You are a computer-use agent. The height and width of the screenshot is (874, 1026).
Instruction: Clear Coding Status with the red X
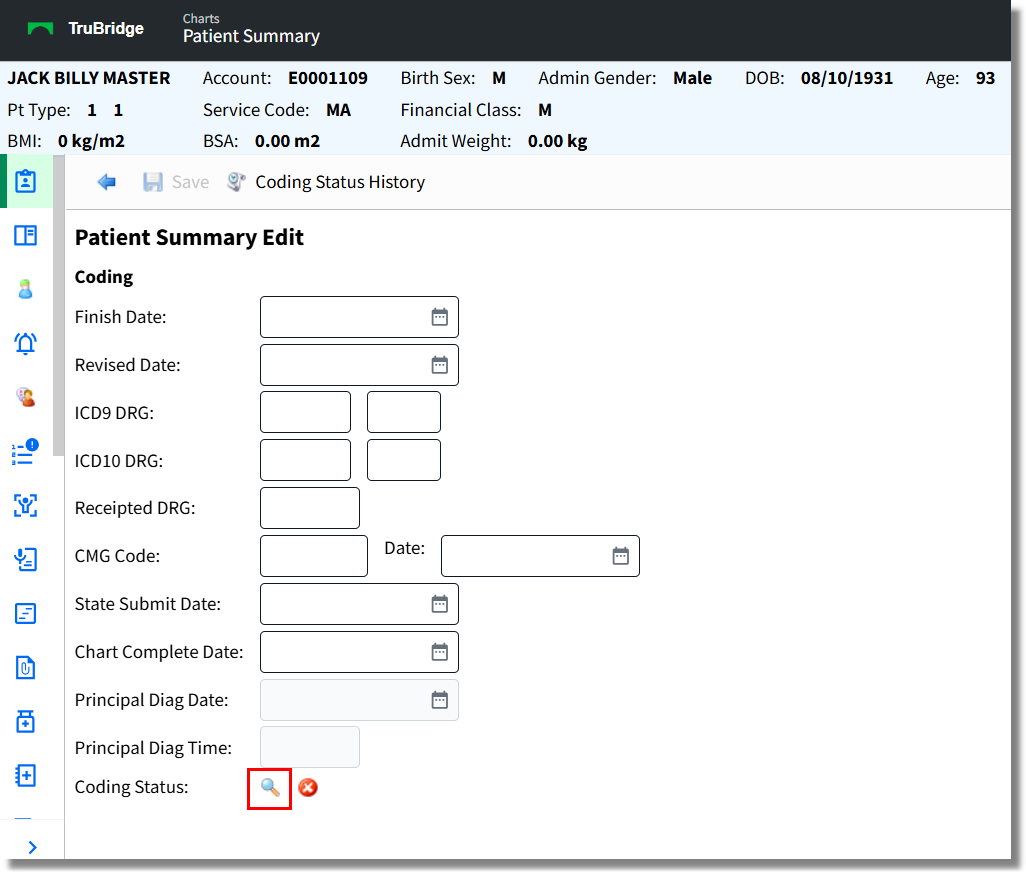308,788
